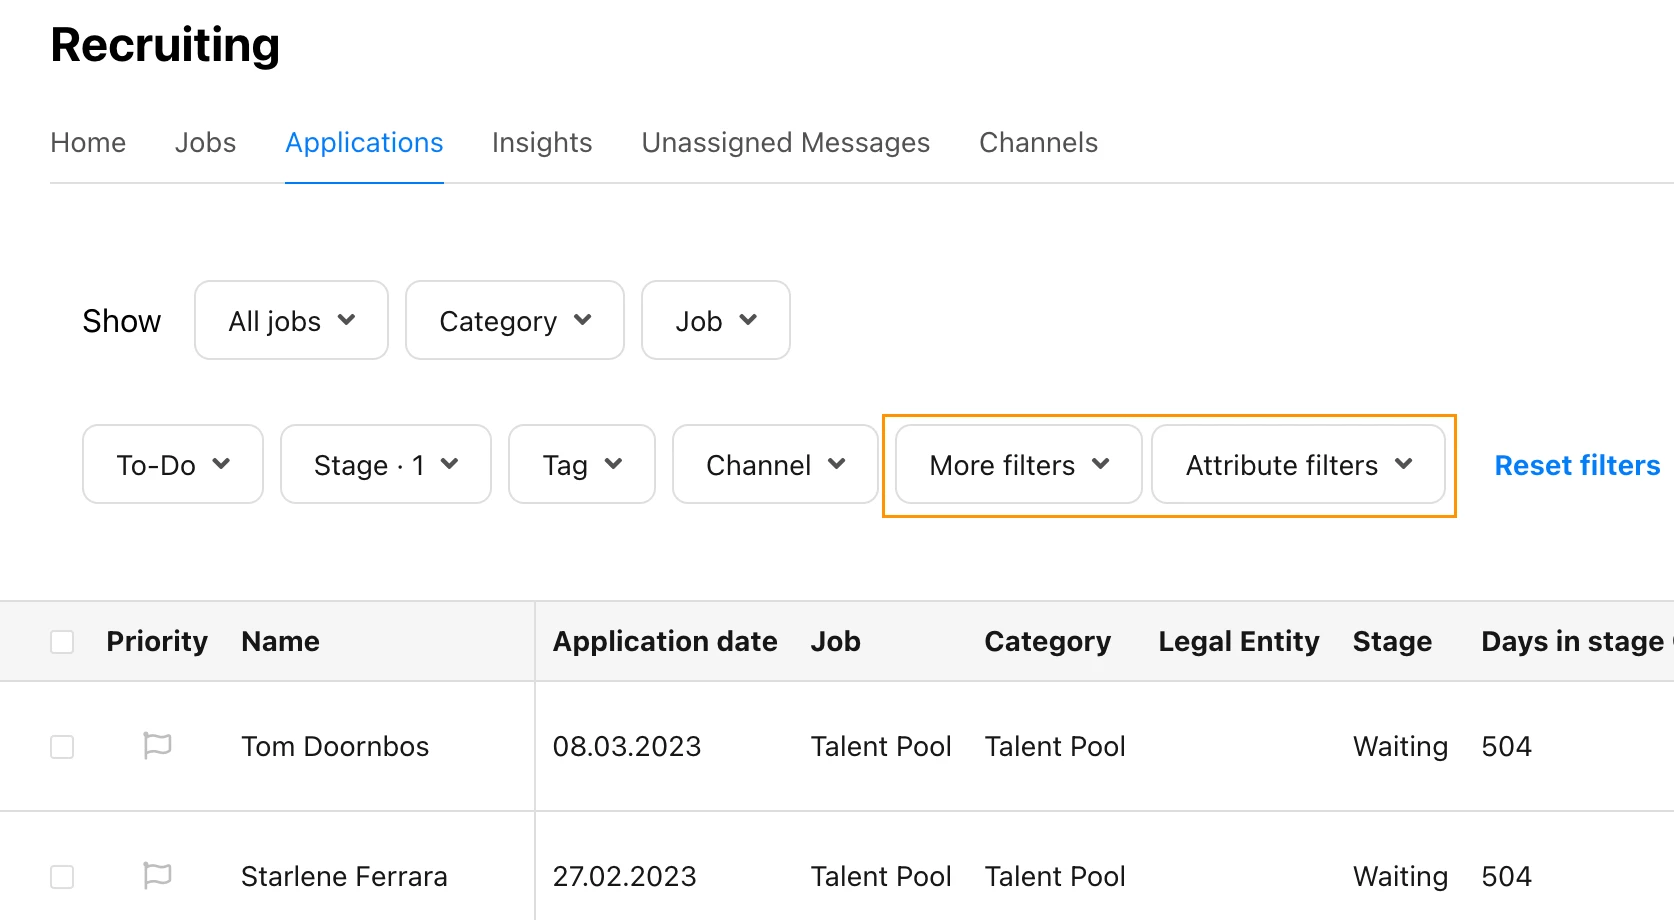
Task: Sort by Days in stage column header
Action: (x=1572, y=641)
